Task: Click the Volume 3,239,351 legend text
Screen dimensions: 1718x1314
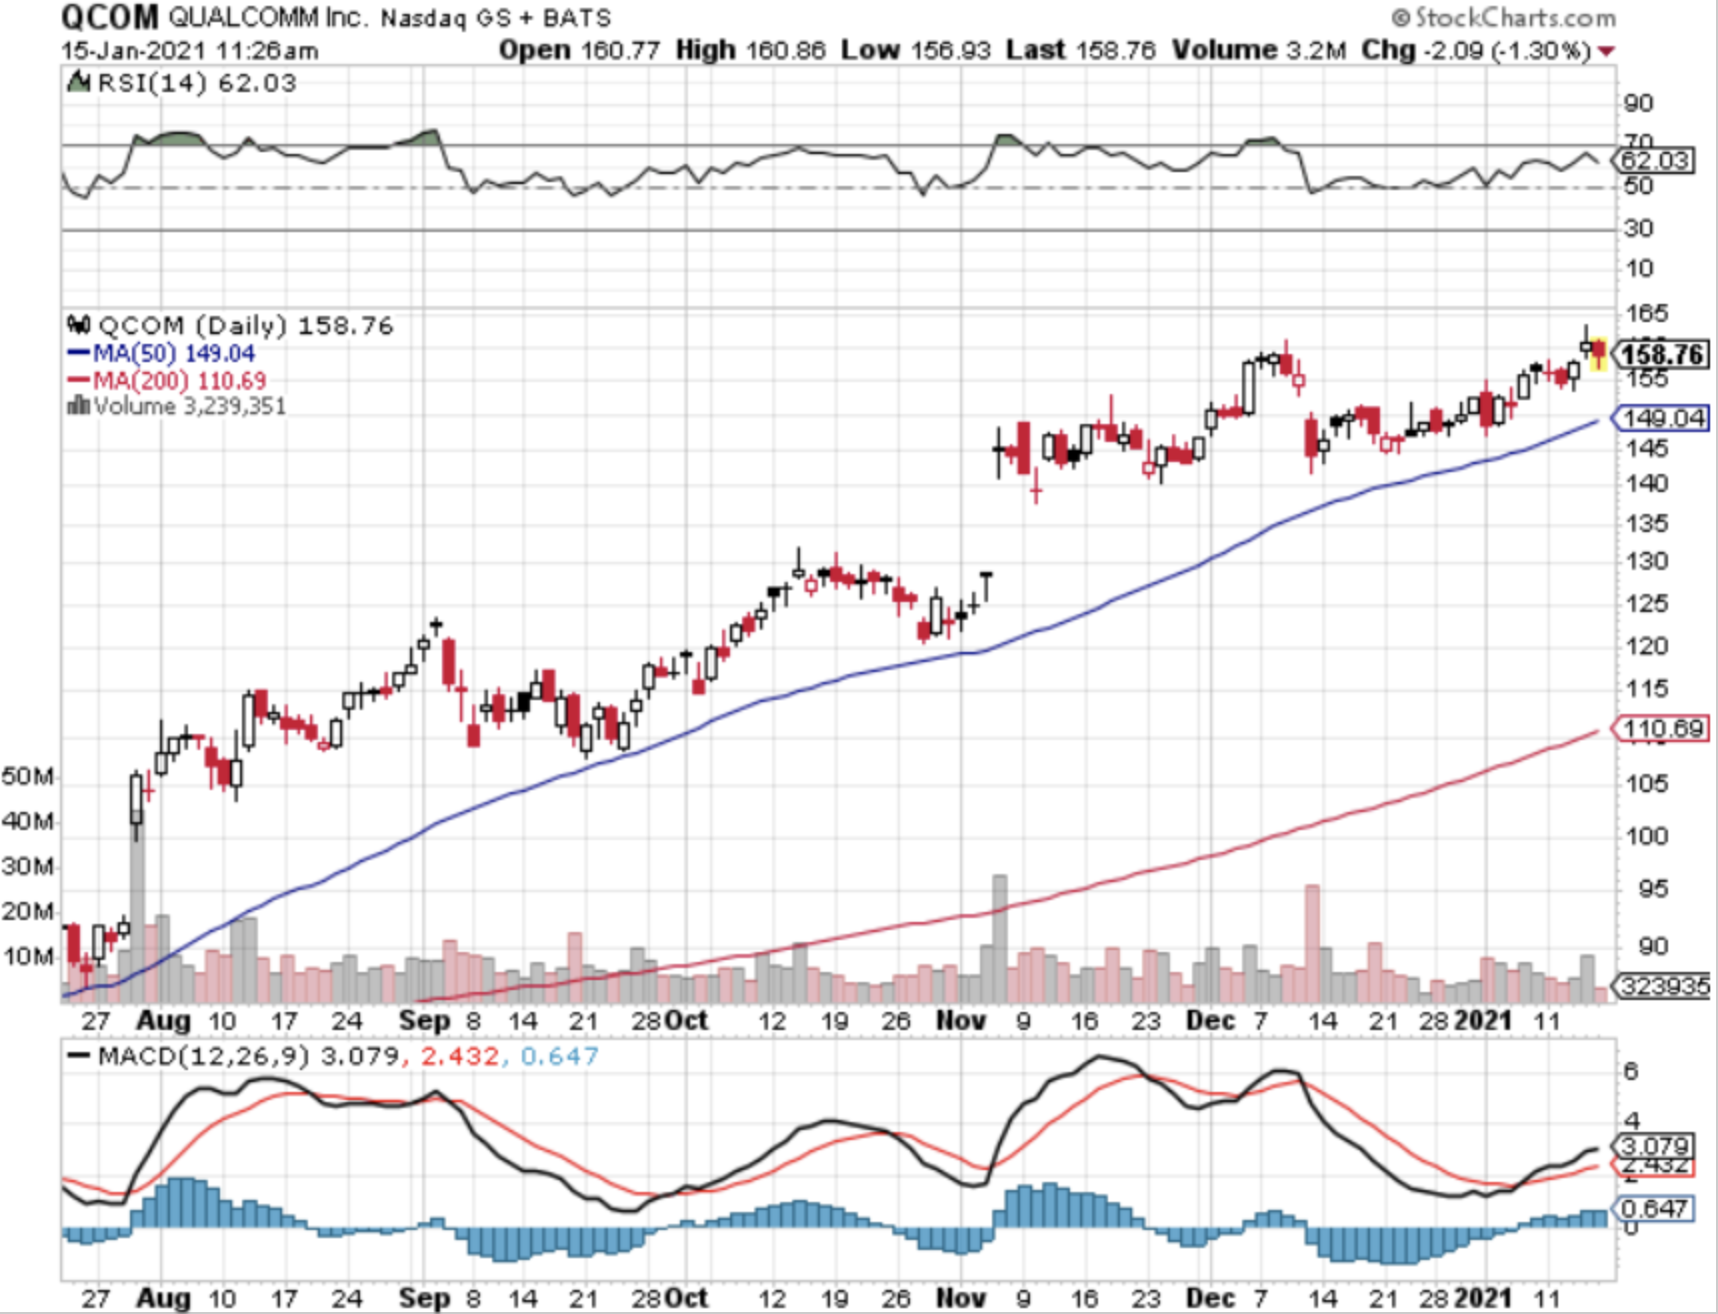Action: click(x=190, y=406)
